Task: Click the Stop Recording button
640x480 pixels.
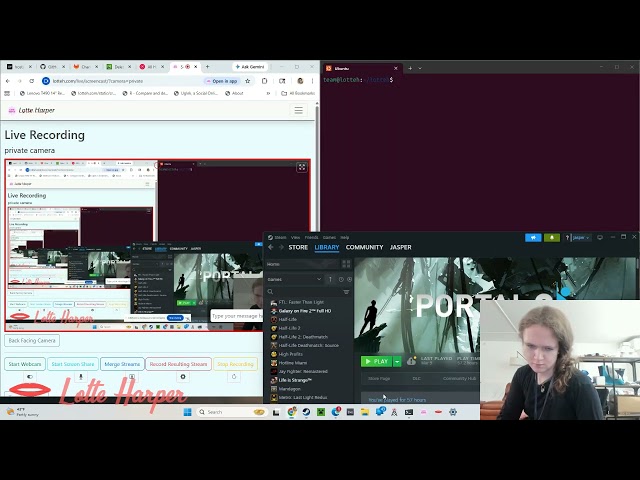Action: point(235,364)
